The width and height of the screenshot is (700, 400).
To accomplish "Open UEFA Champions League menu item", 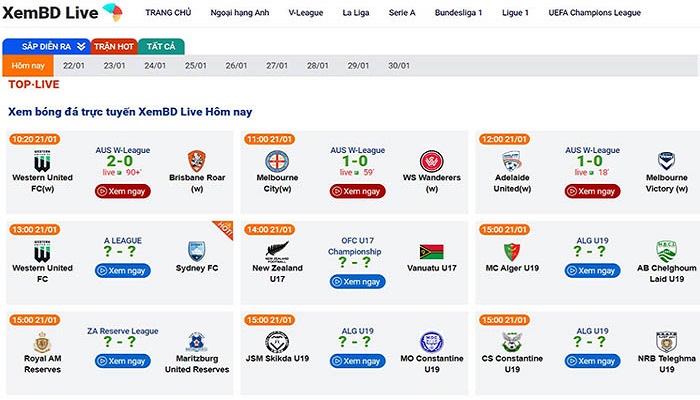I will (595, 12).
